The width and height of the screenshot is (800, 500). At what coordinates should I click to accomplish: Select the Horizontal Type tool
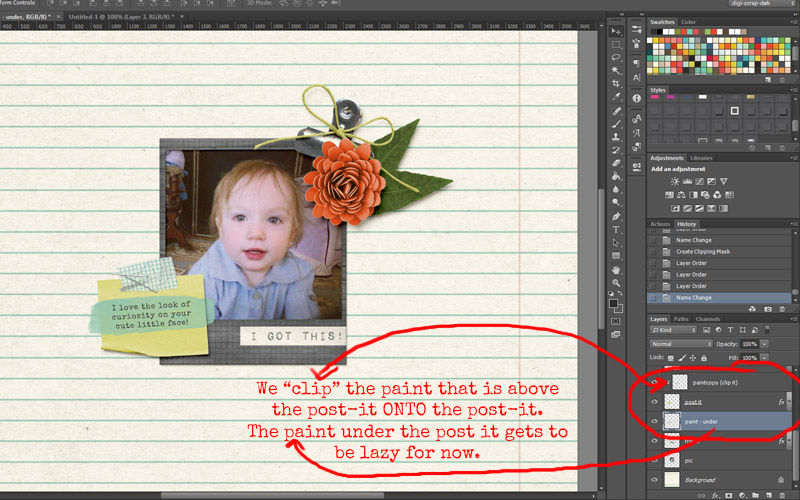(x=616, y=230)
